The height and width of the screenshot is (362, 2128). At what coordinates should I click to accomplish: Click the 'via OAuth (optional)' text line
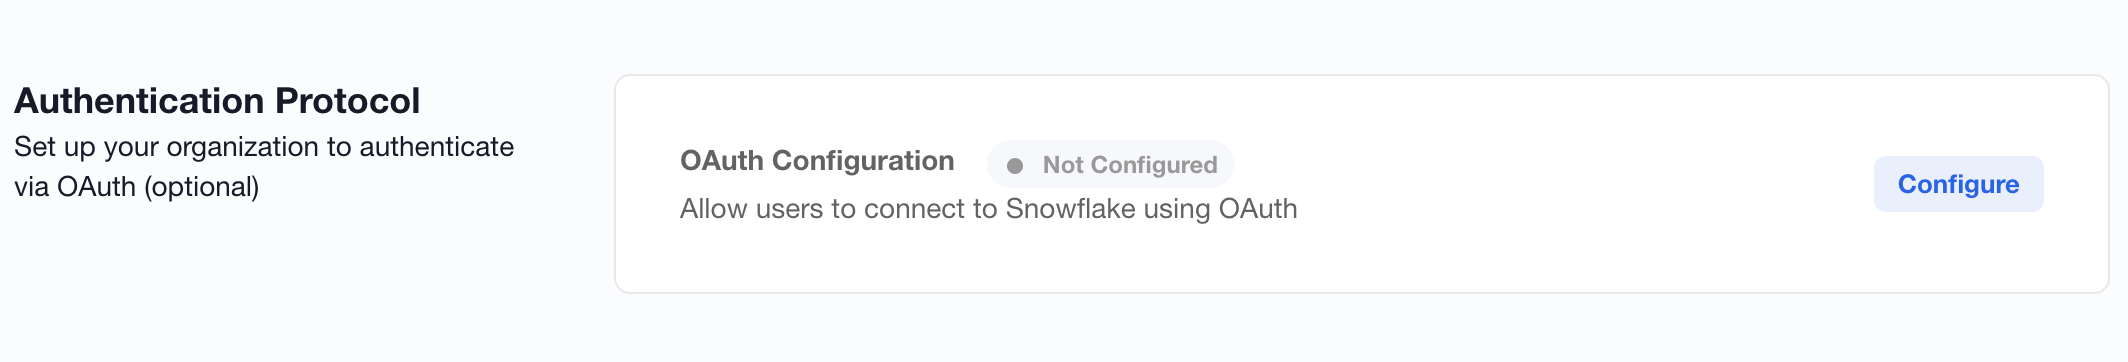coord(137,187)
